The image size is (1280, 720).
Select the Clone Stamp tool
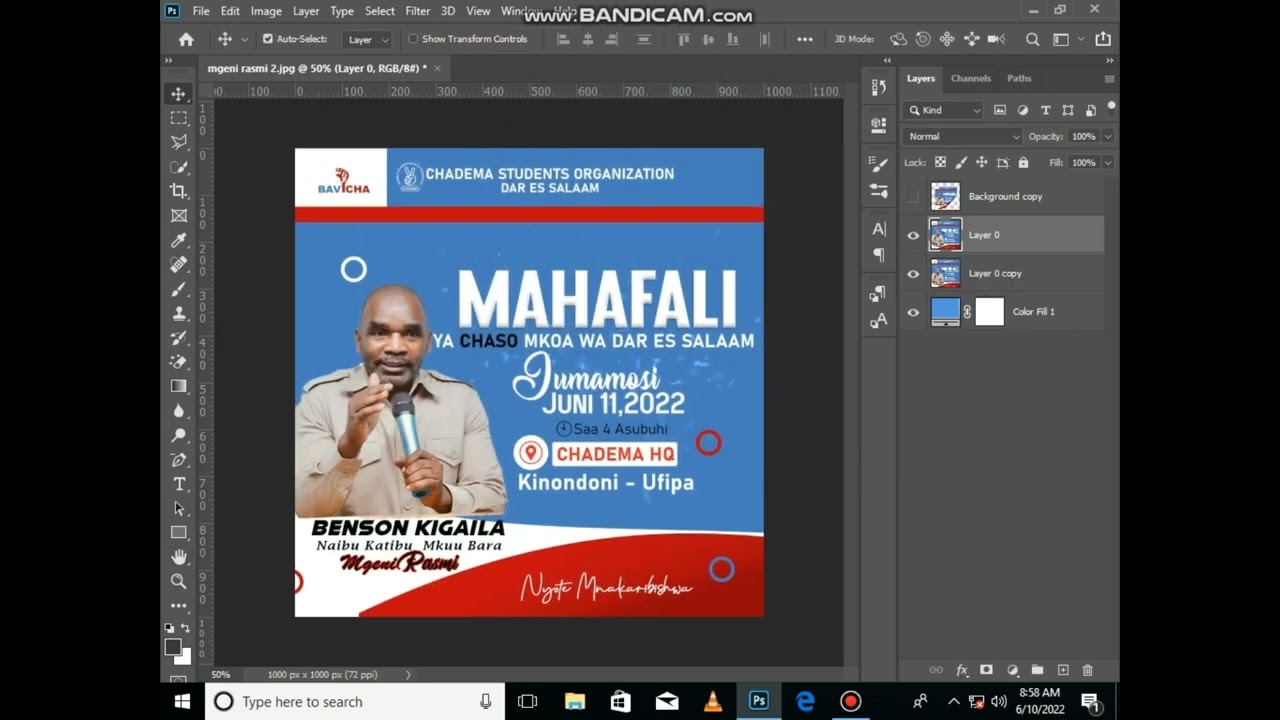179,313
